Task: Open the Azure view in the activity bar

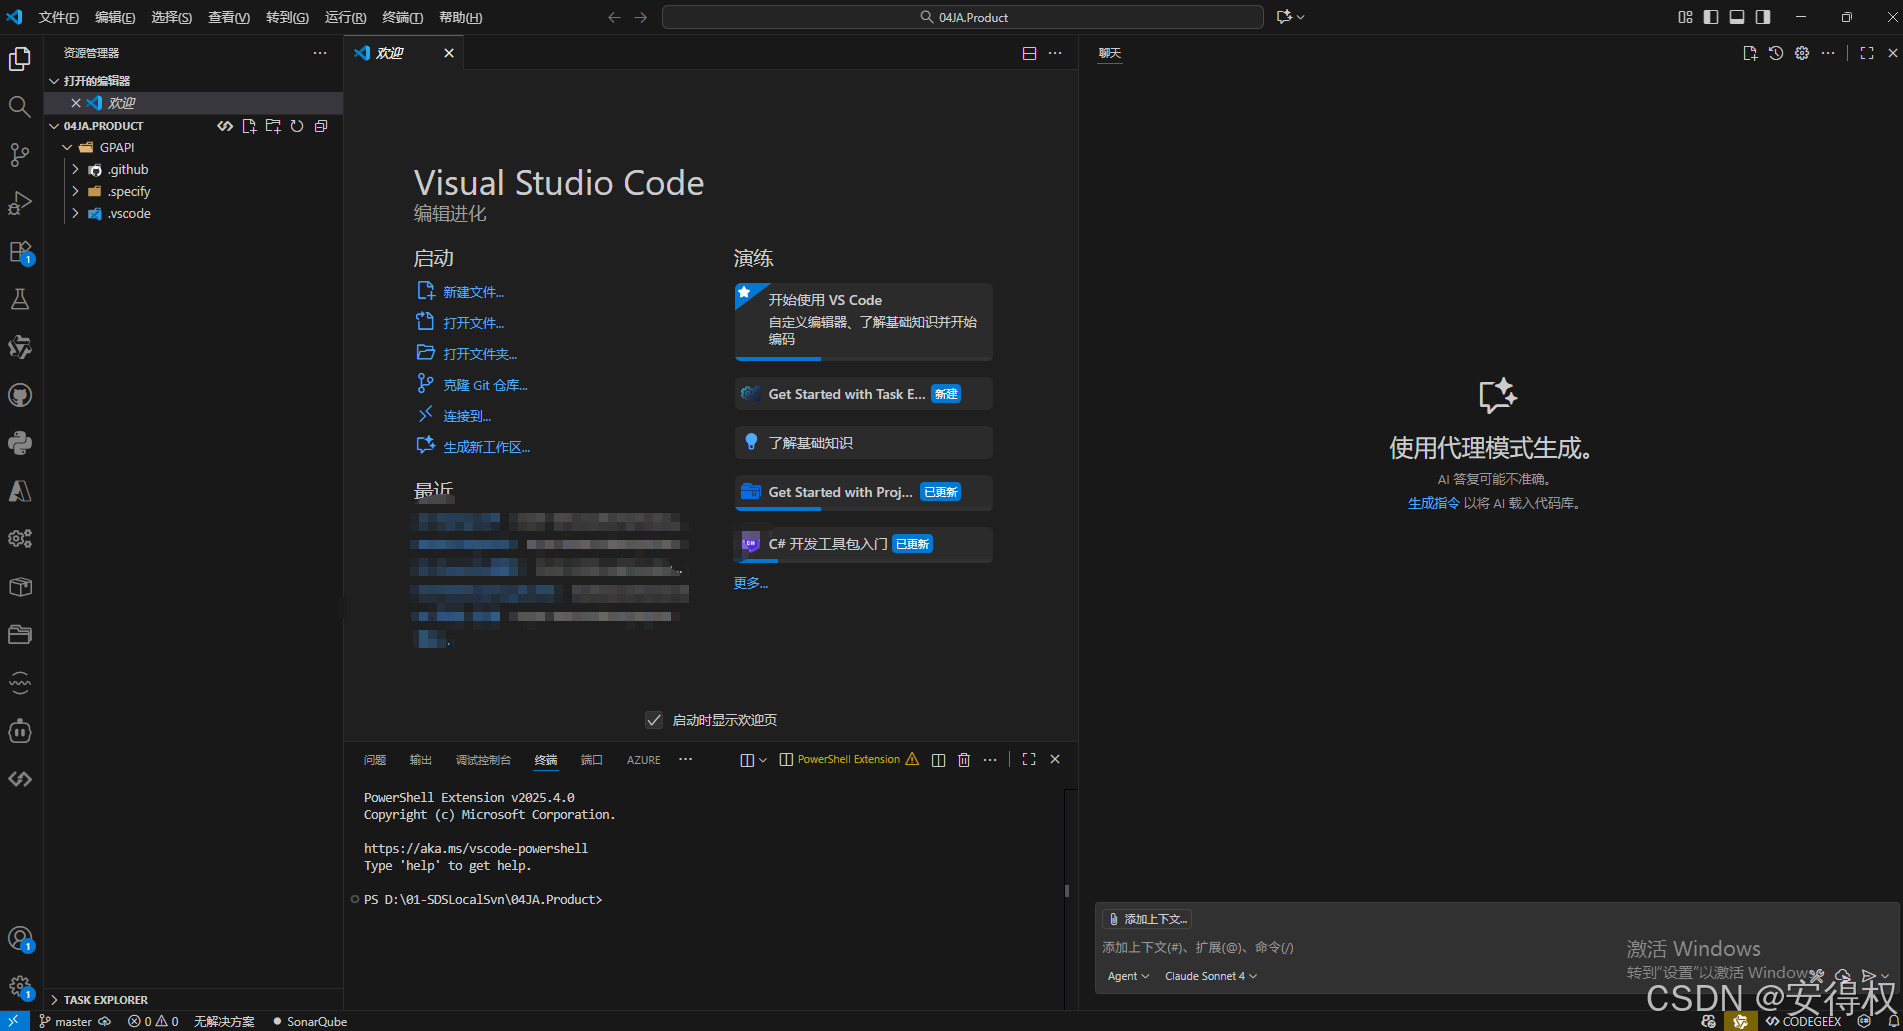Action: 20,491
